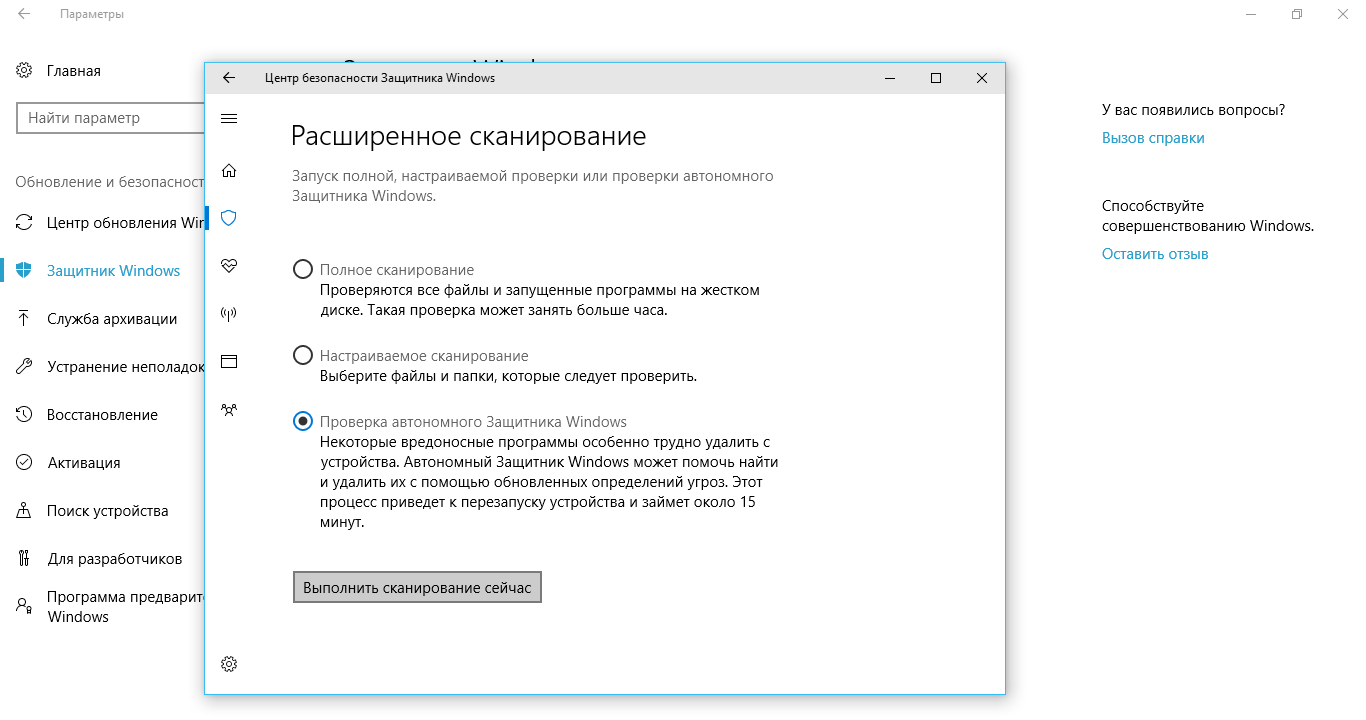Go back in the Defender Security Center window

pyautogui.click(x=229, y=78)
